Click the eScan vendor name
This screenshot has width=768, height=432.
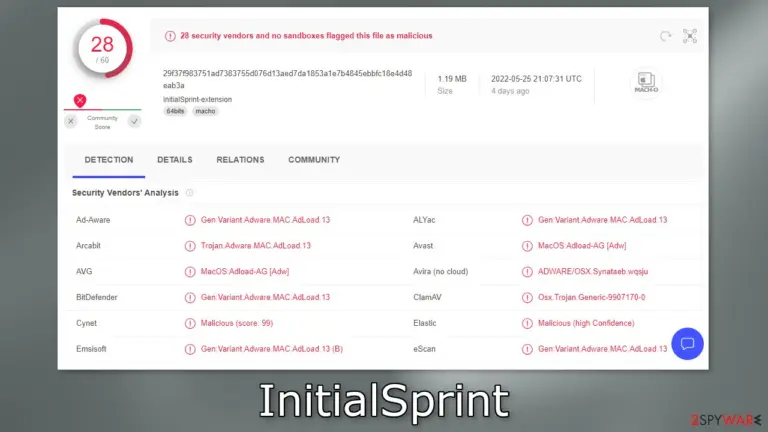[x=424, y=349]
